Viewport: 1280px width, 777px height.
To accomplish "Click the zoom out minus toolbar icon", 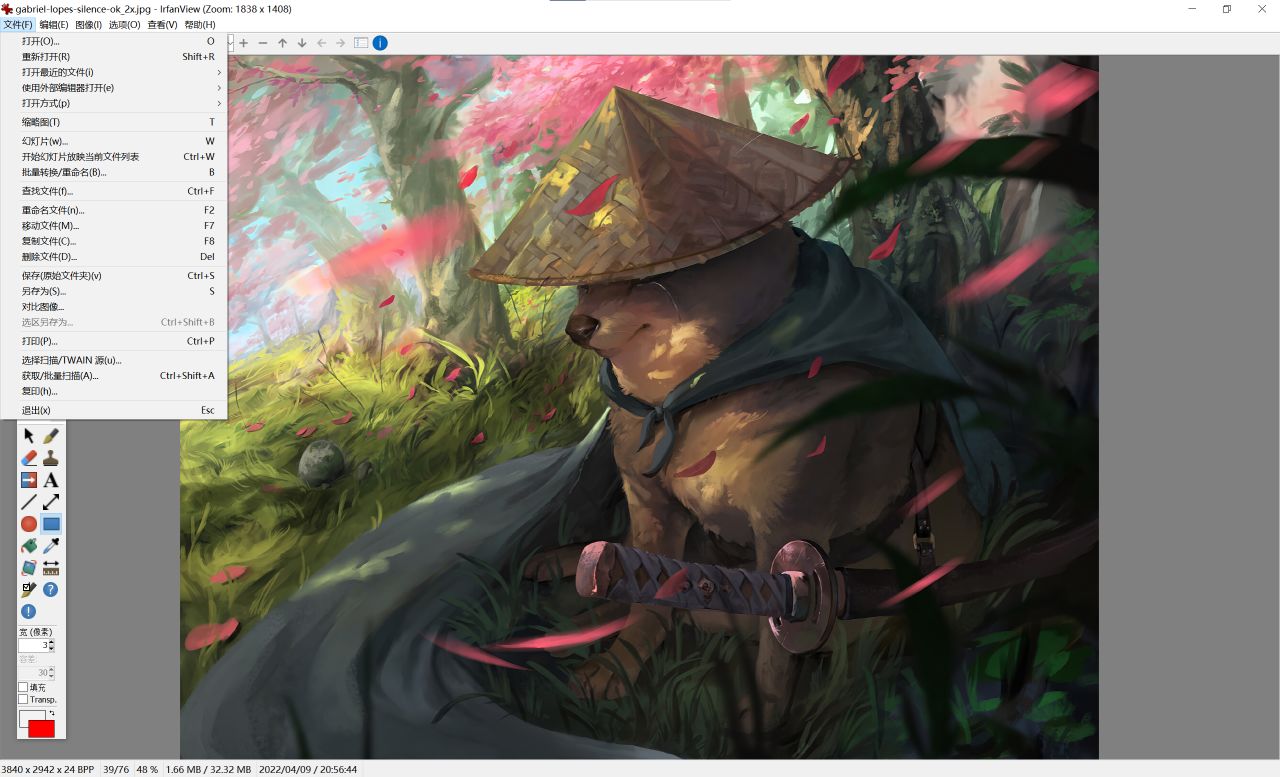I will (263, 43).
